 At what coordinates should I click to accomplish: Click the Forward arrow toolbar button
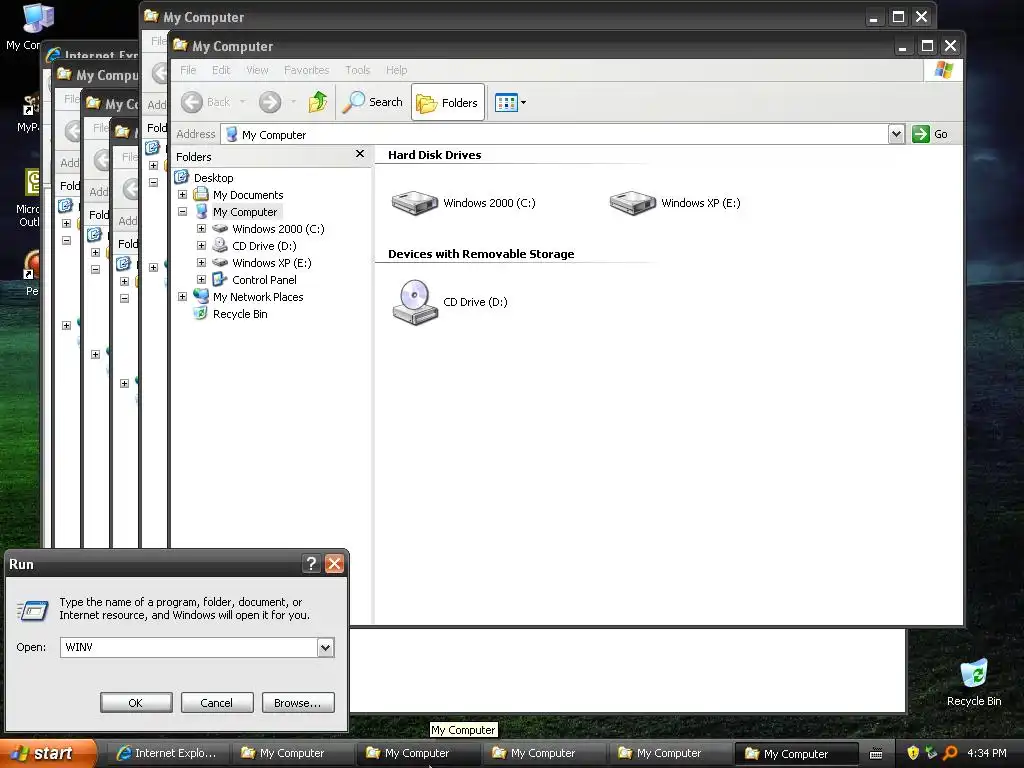tap(270, 102)
